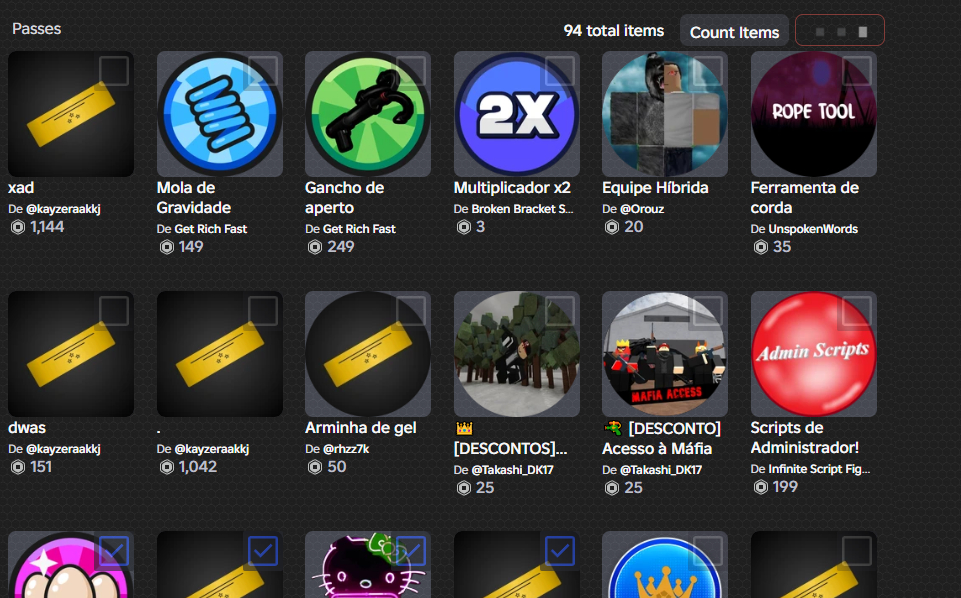Open the Mola de Gravidade title
The height and width of the screenshot is (598, 961).
click(194, 197)
